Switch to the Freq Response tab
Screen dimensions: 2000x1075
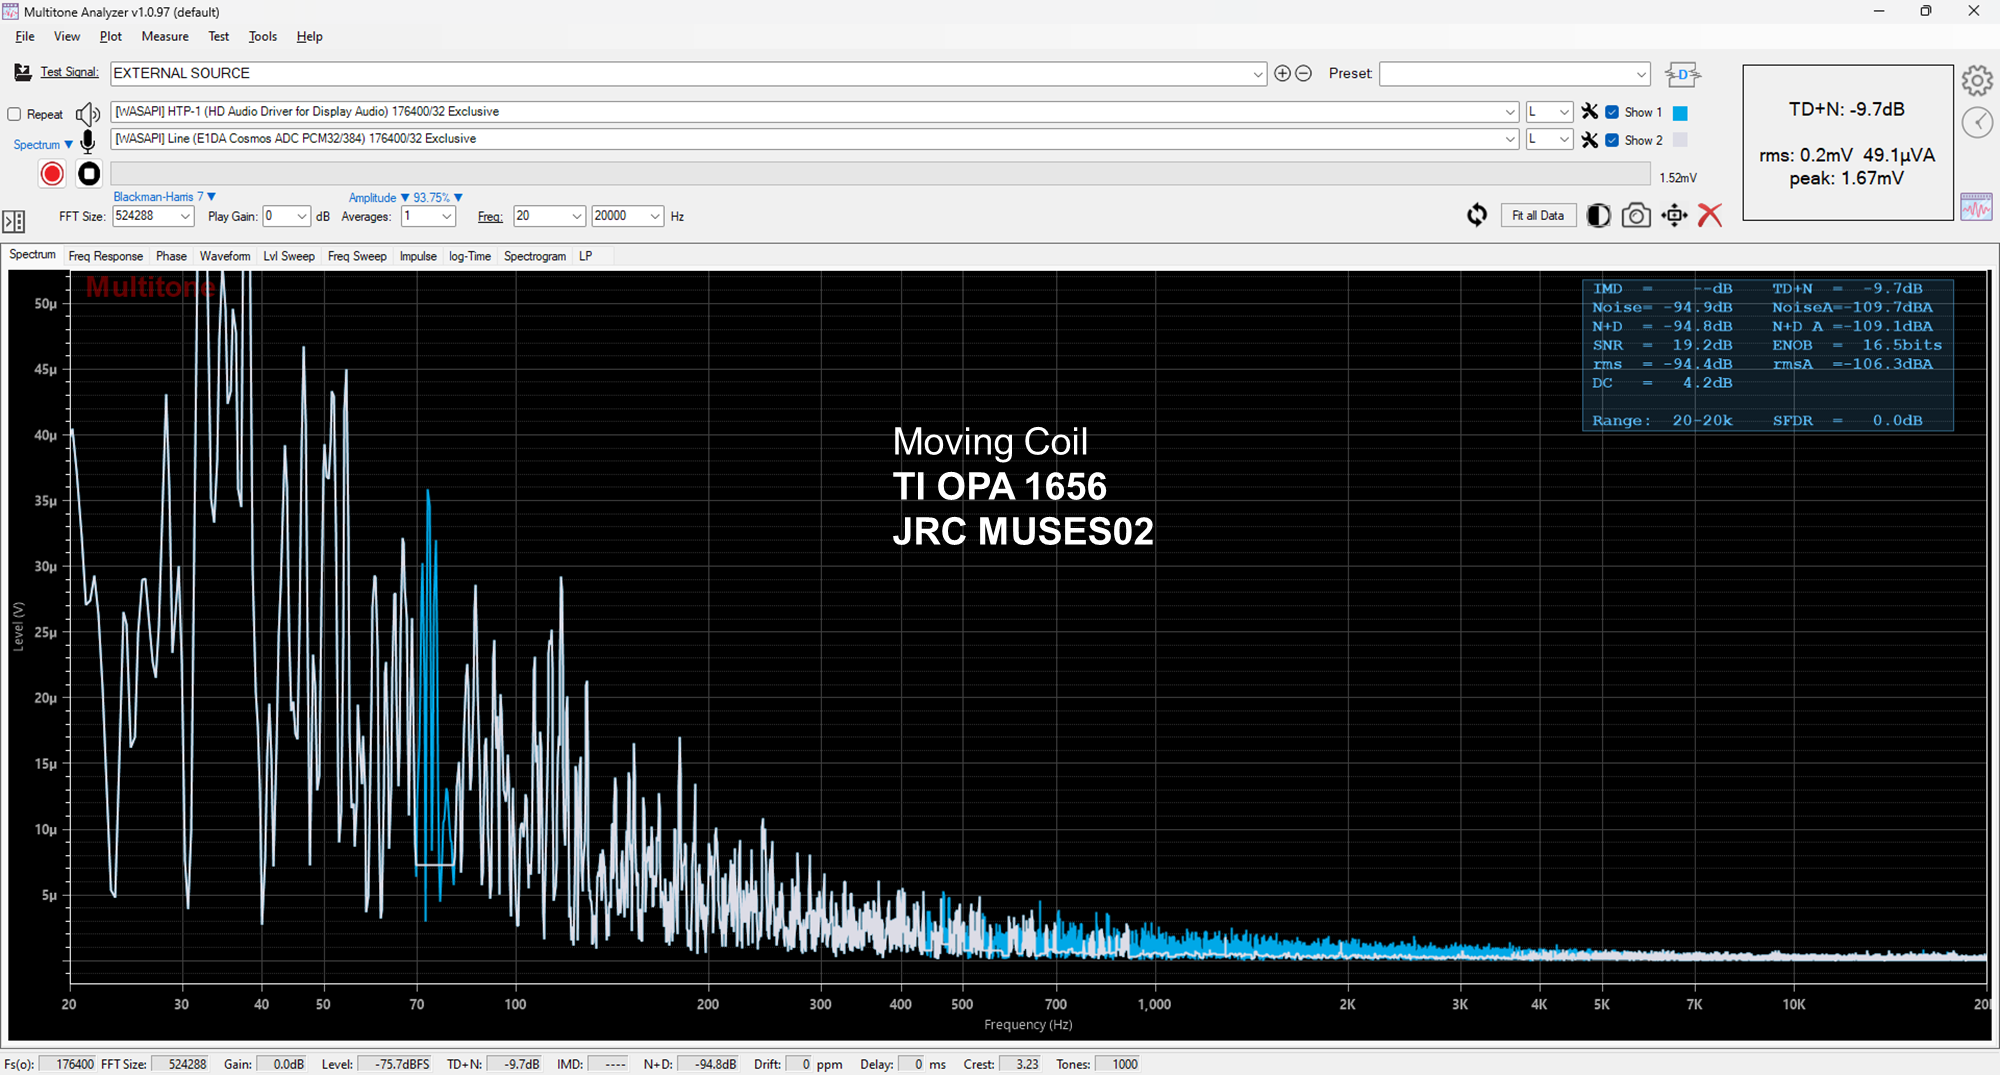pos(106,256)
